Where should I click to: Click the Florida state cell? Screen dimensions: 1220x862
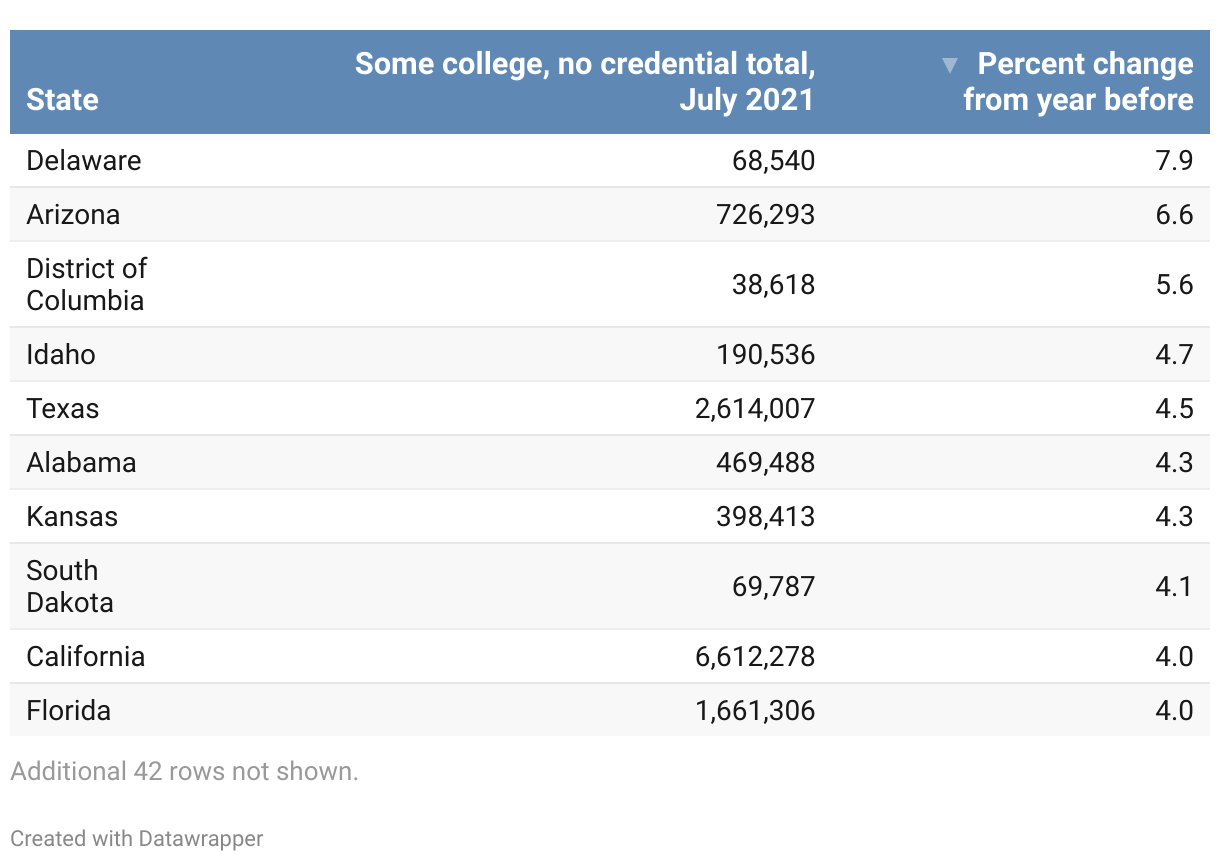(69, 711)
